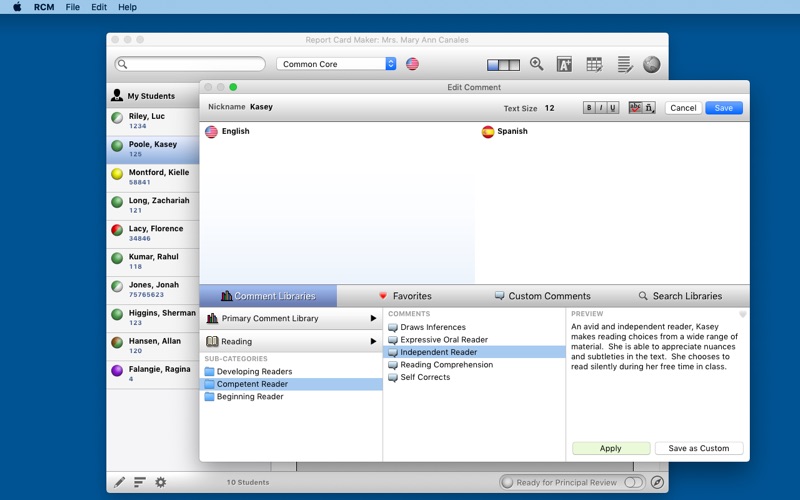Open the Custom Comments tab

(543, 296)
